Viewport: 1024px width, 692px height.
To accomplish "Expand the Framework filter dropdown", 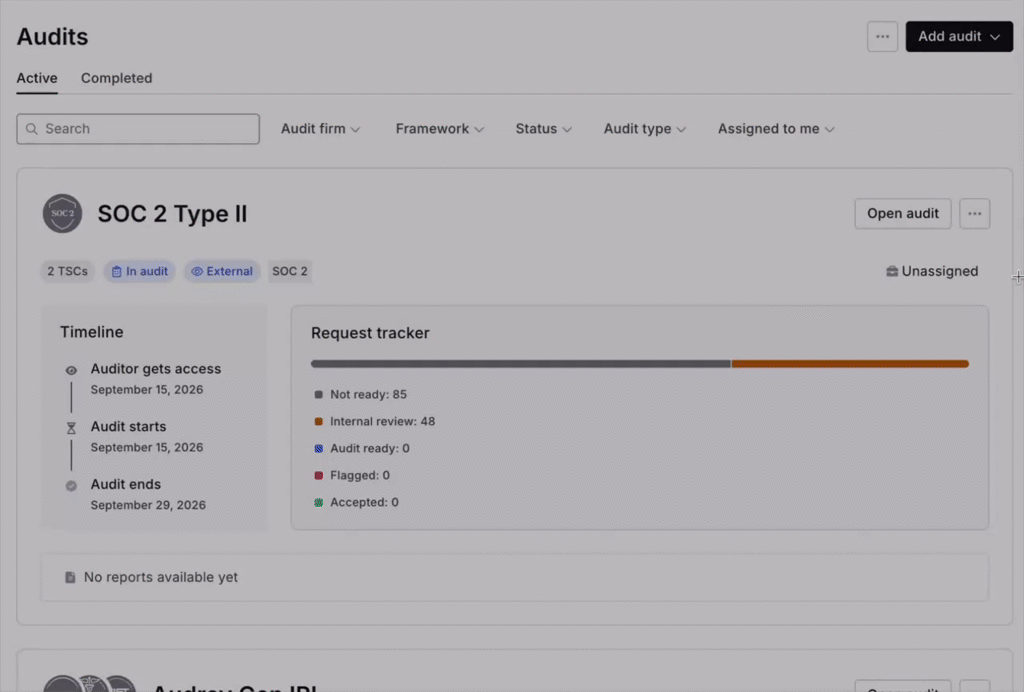I will 440,129.
